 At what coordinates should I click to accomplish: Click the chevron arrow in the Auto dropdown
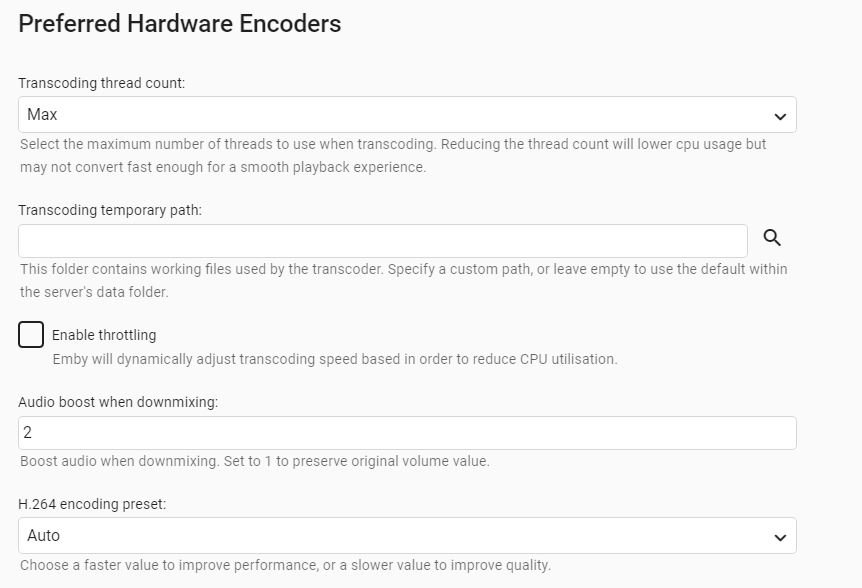(x=780, y=537)
